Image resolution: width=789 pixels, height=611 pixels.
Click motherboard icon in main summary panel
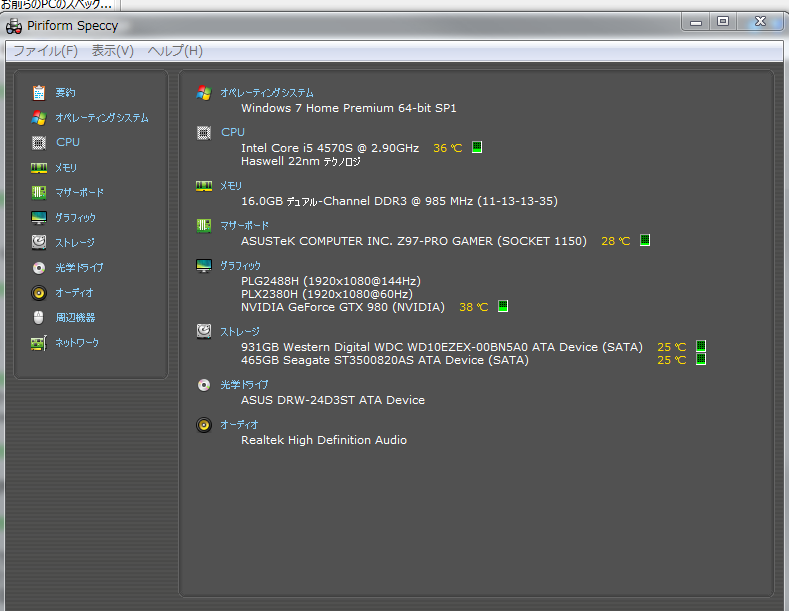pyautogui.click(x=204, y=225)
